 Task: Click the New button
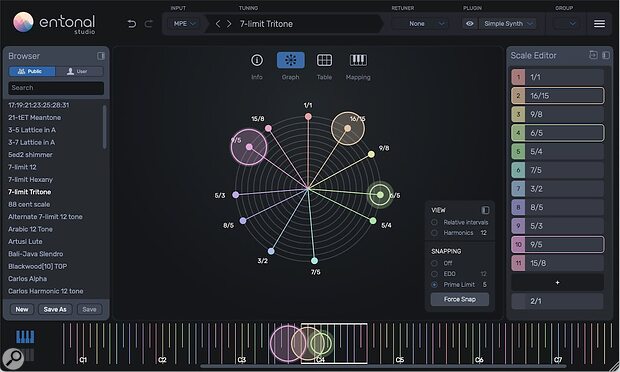tap(22, 309)
